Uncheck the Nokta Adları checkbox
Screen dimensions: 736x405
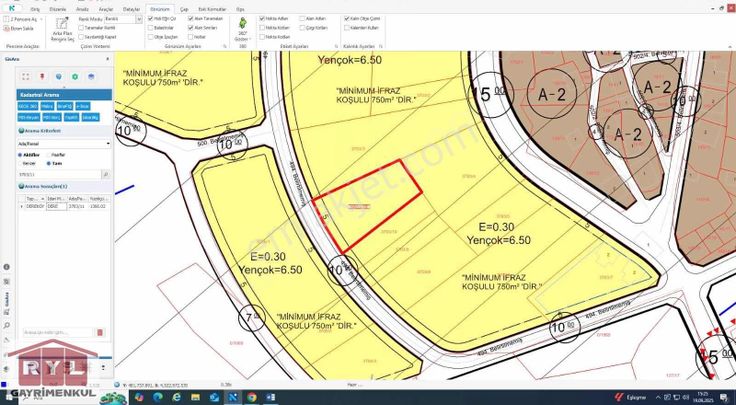tap(264, 18)
